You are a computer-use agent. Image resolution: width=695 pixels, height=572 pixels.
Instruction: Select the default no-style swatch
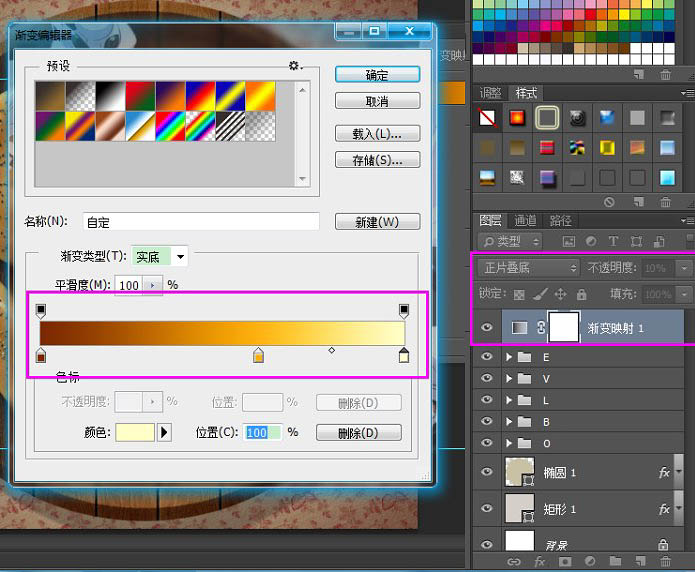coord(487,118)
